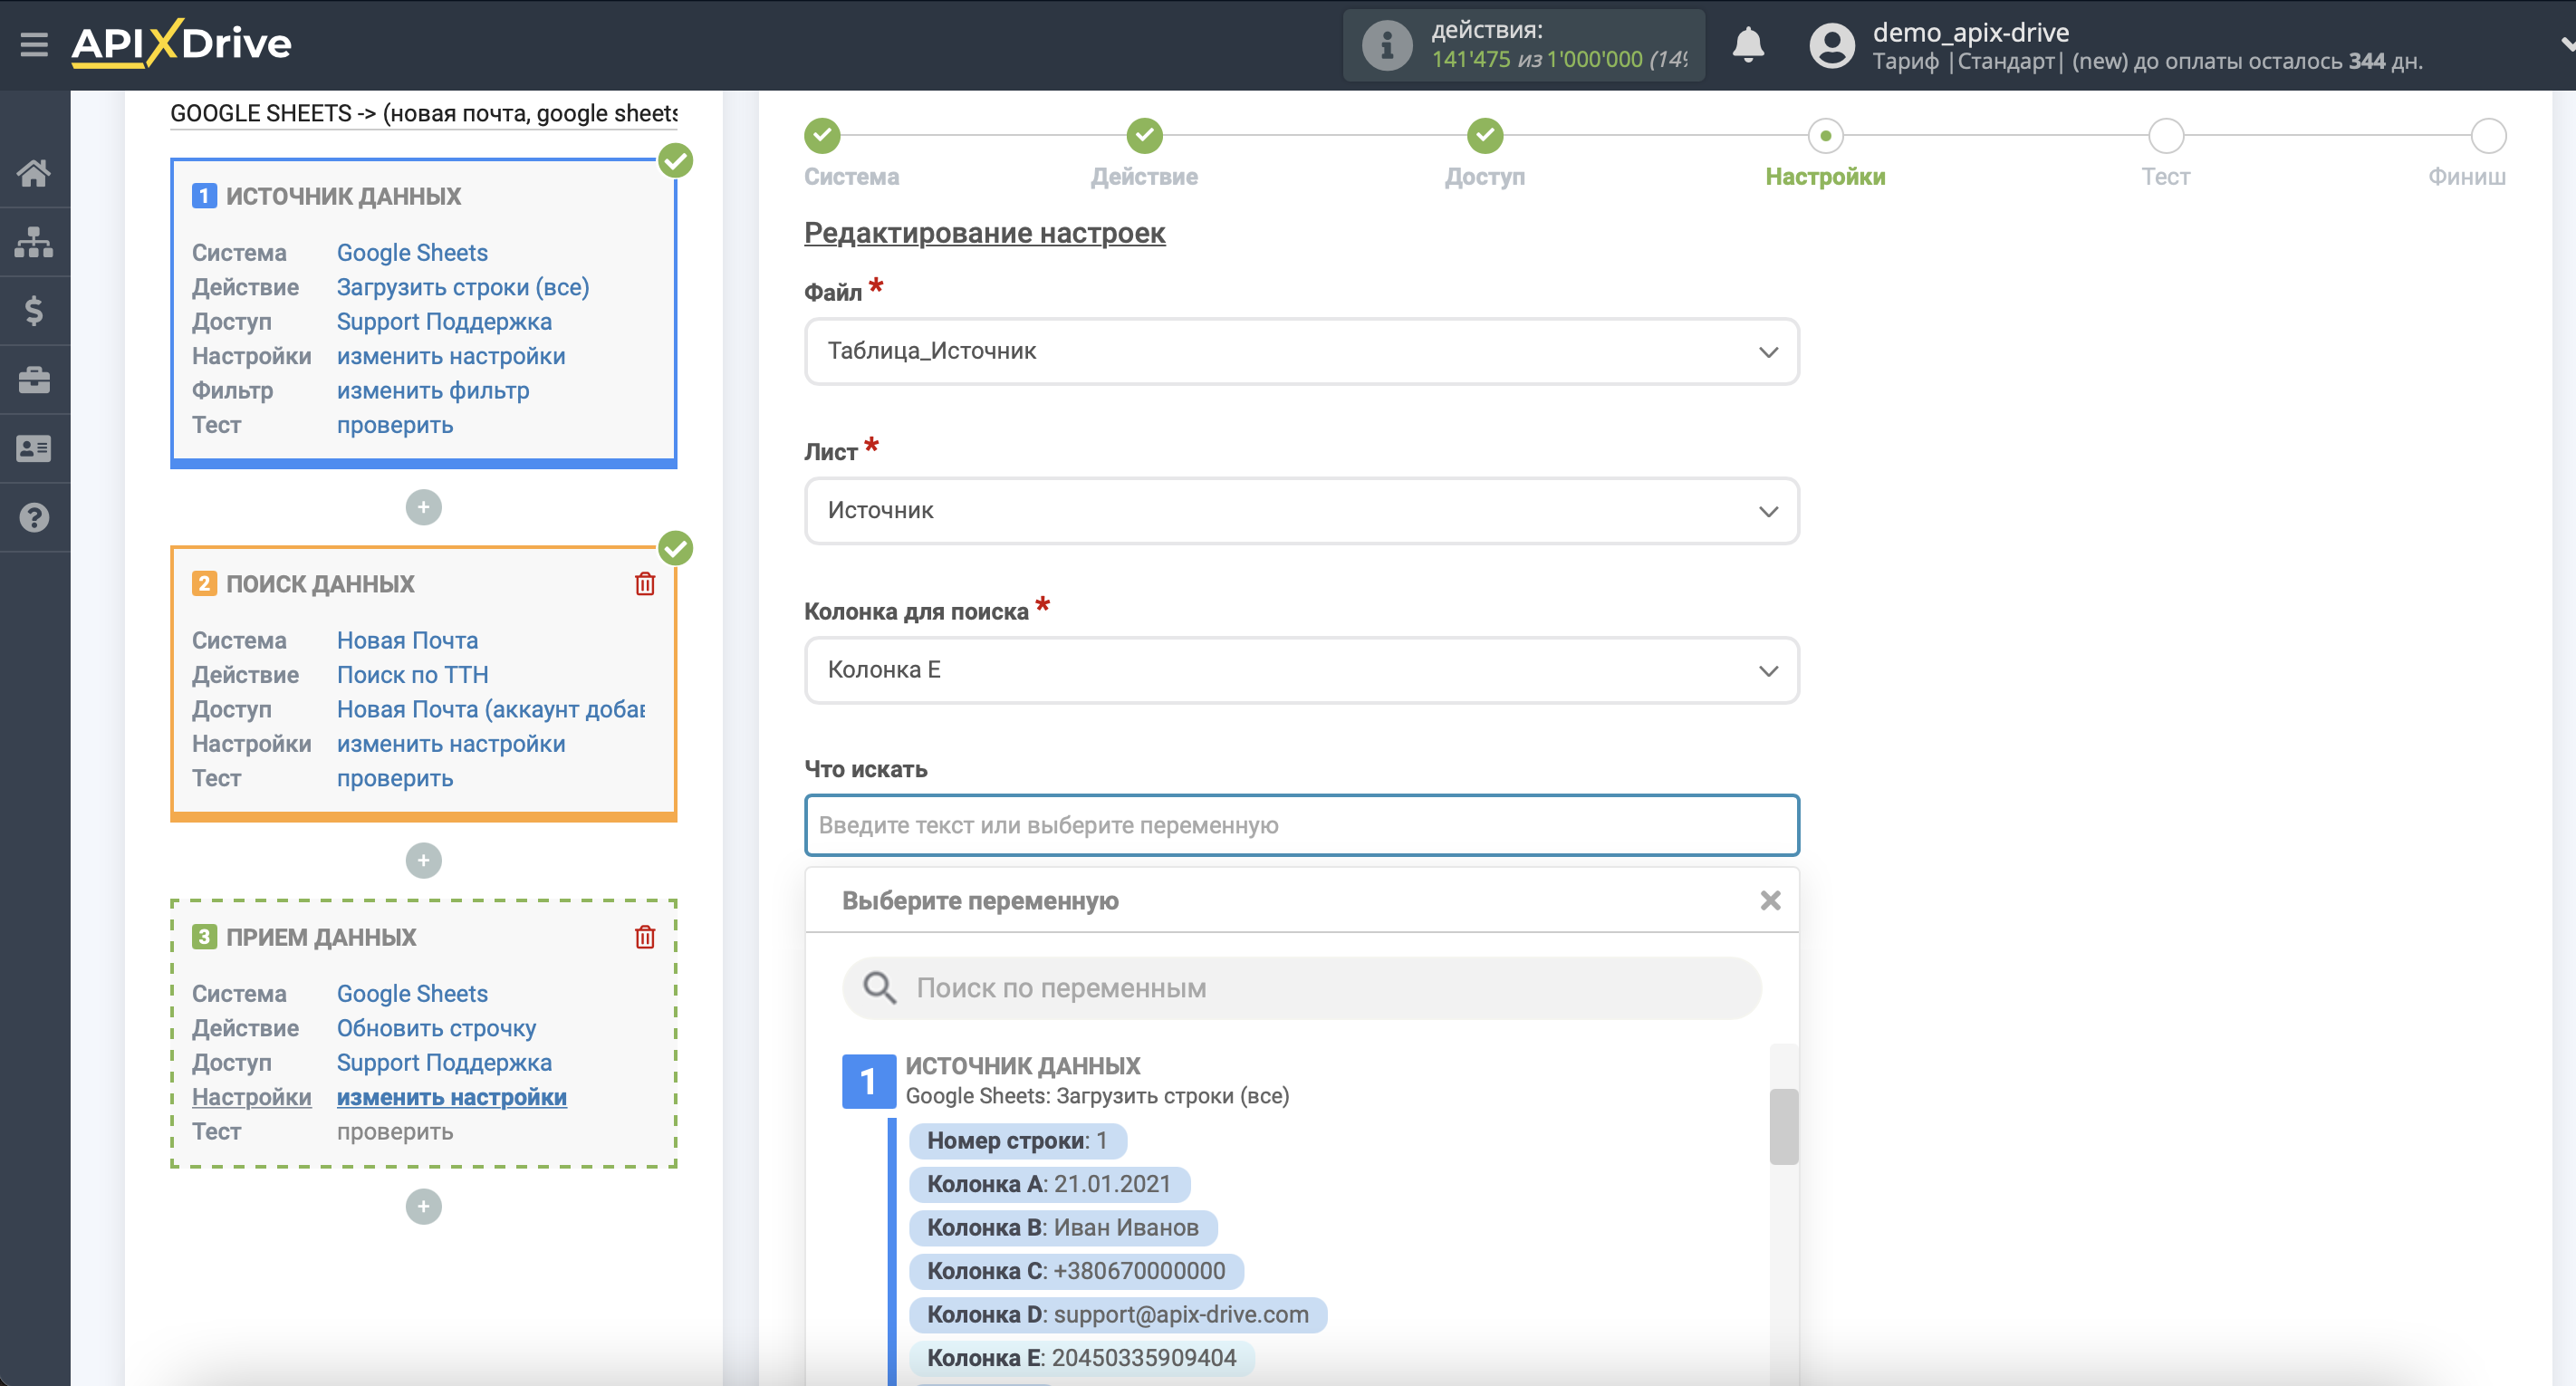Open source Google Sheets system link
2576x1386 pixels.
(412, 253)
